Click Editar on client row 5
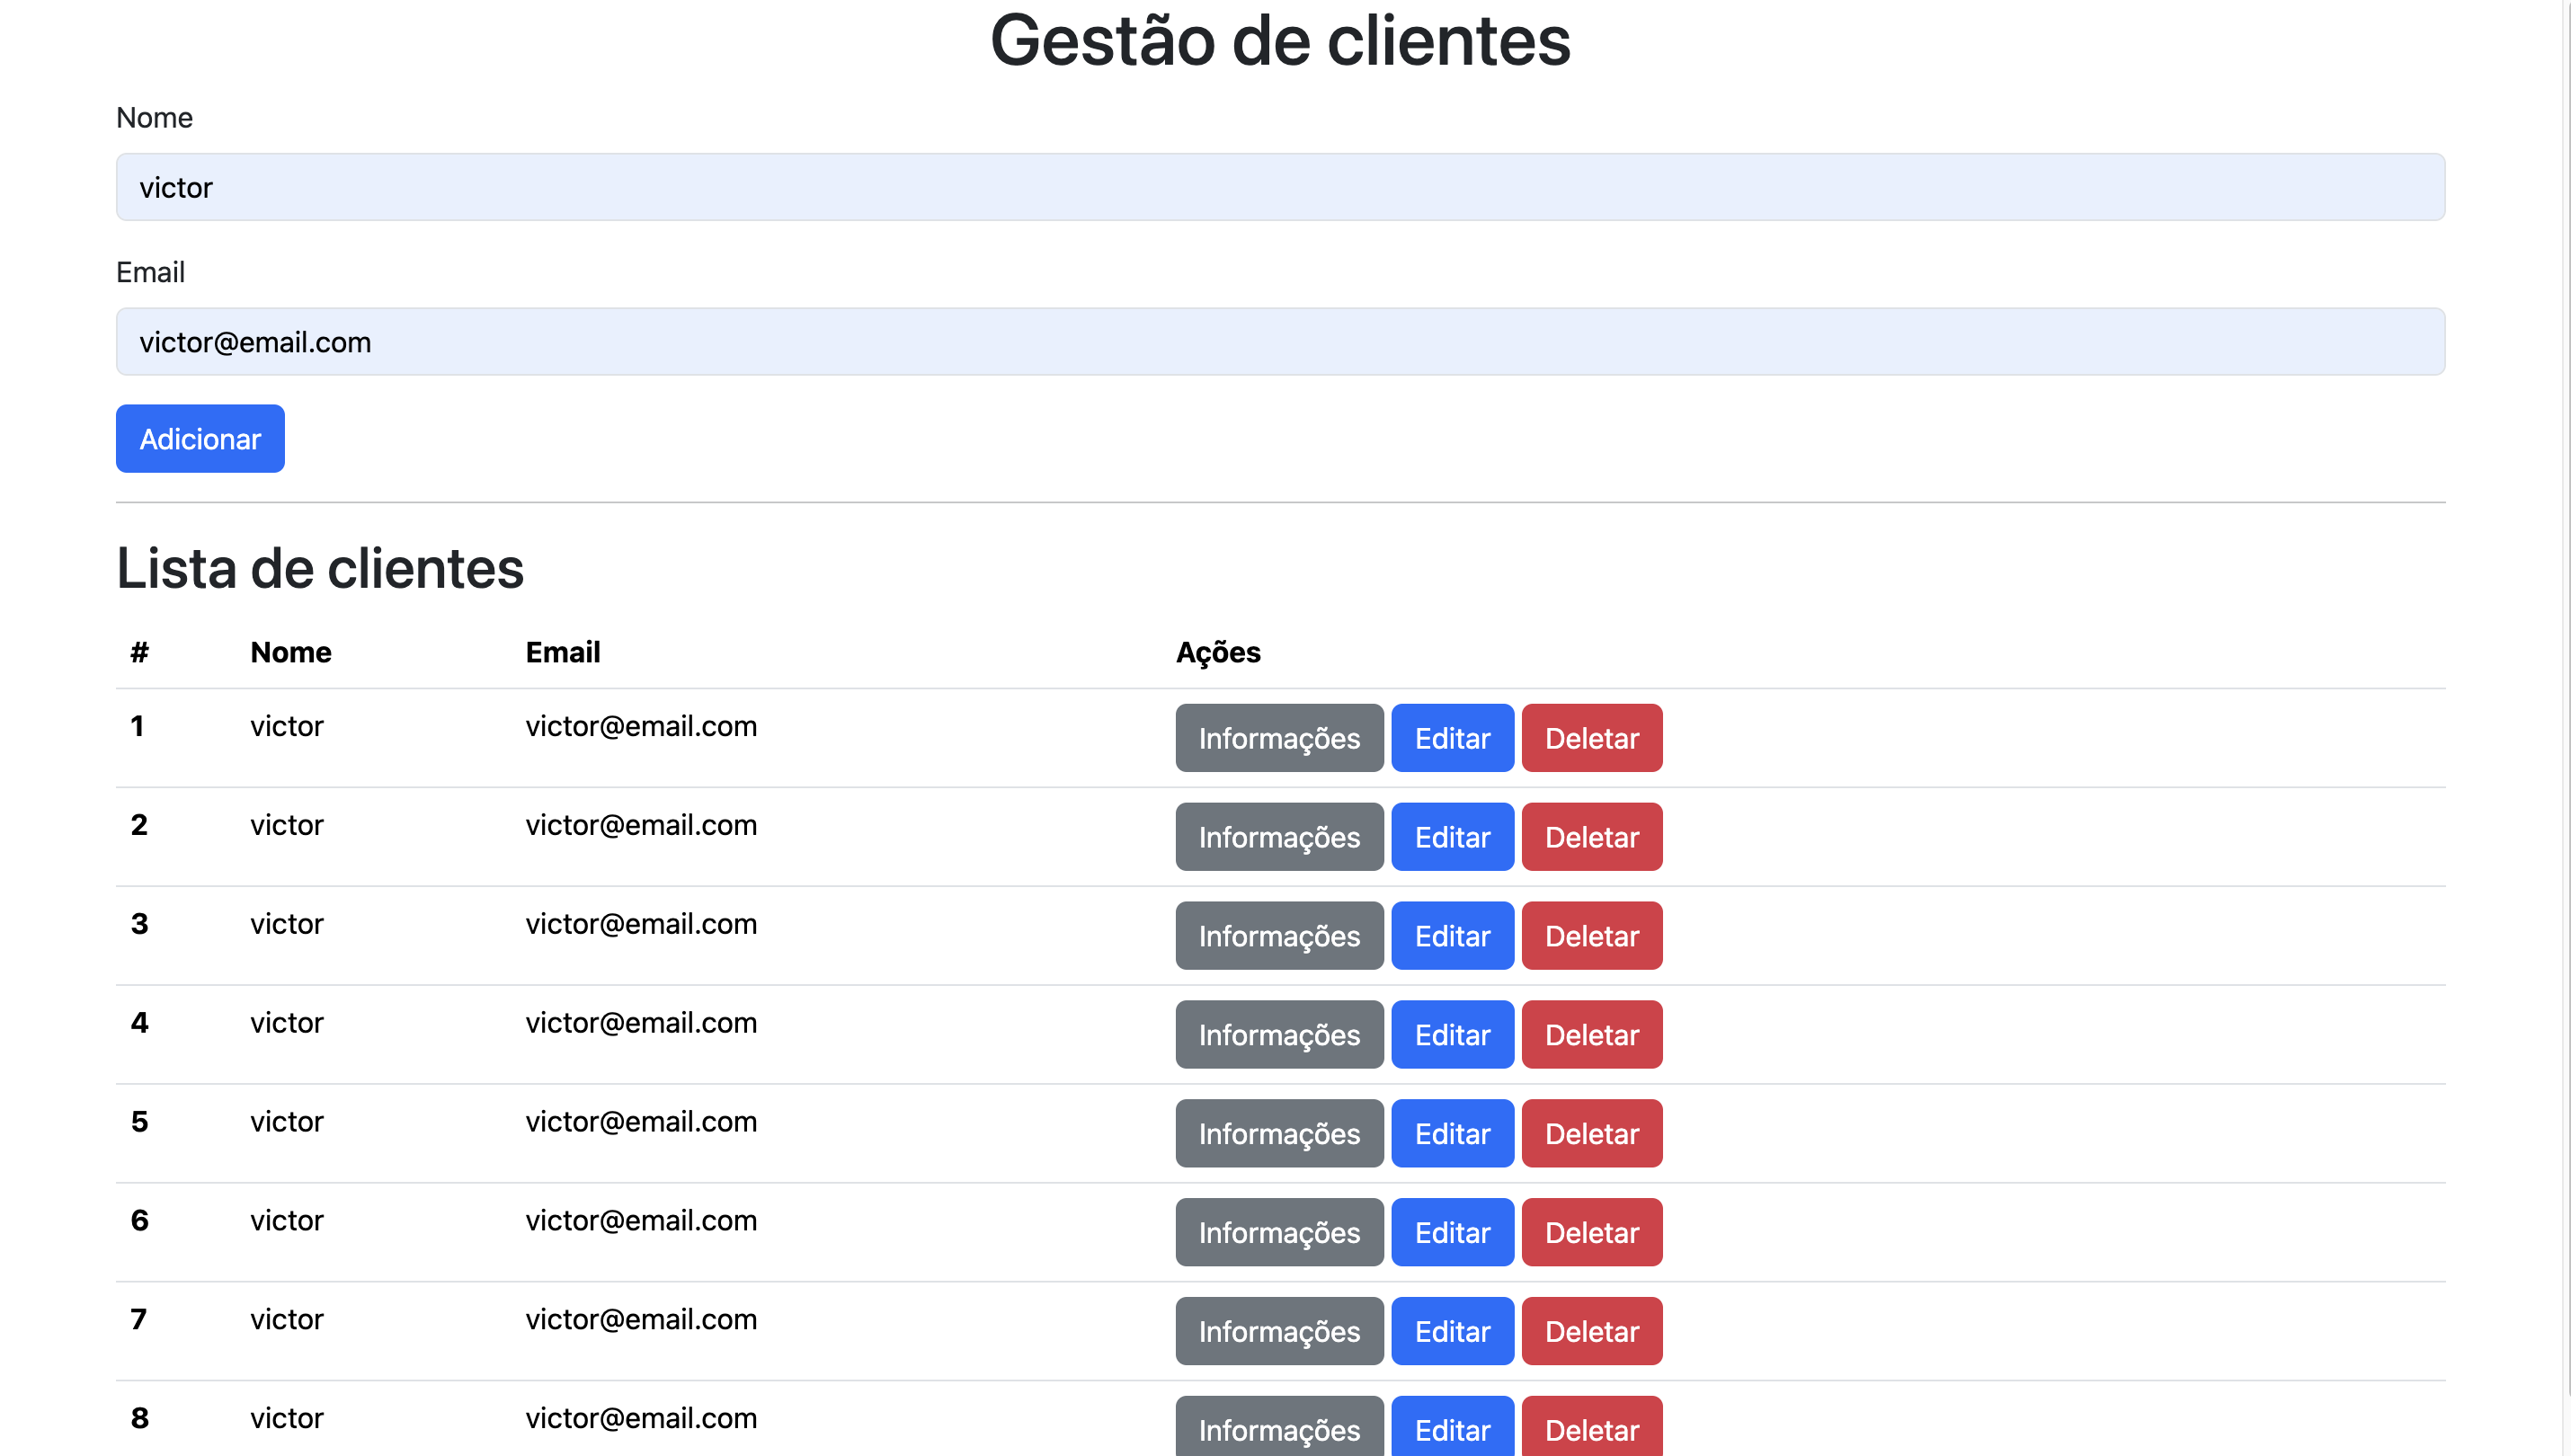The image size is (2571, 1456). (1452, 1133)
